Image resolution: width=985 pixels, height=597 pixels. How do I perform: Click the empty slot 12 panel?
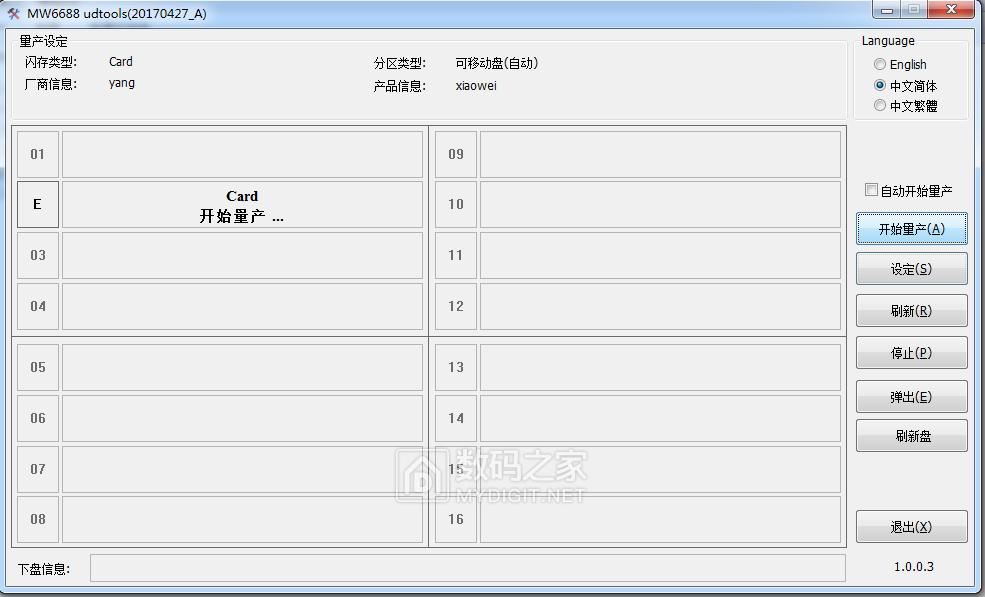tap(660, 307)
